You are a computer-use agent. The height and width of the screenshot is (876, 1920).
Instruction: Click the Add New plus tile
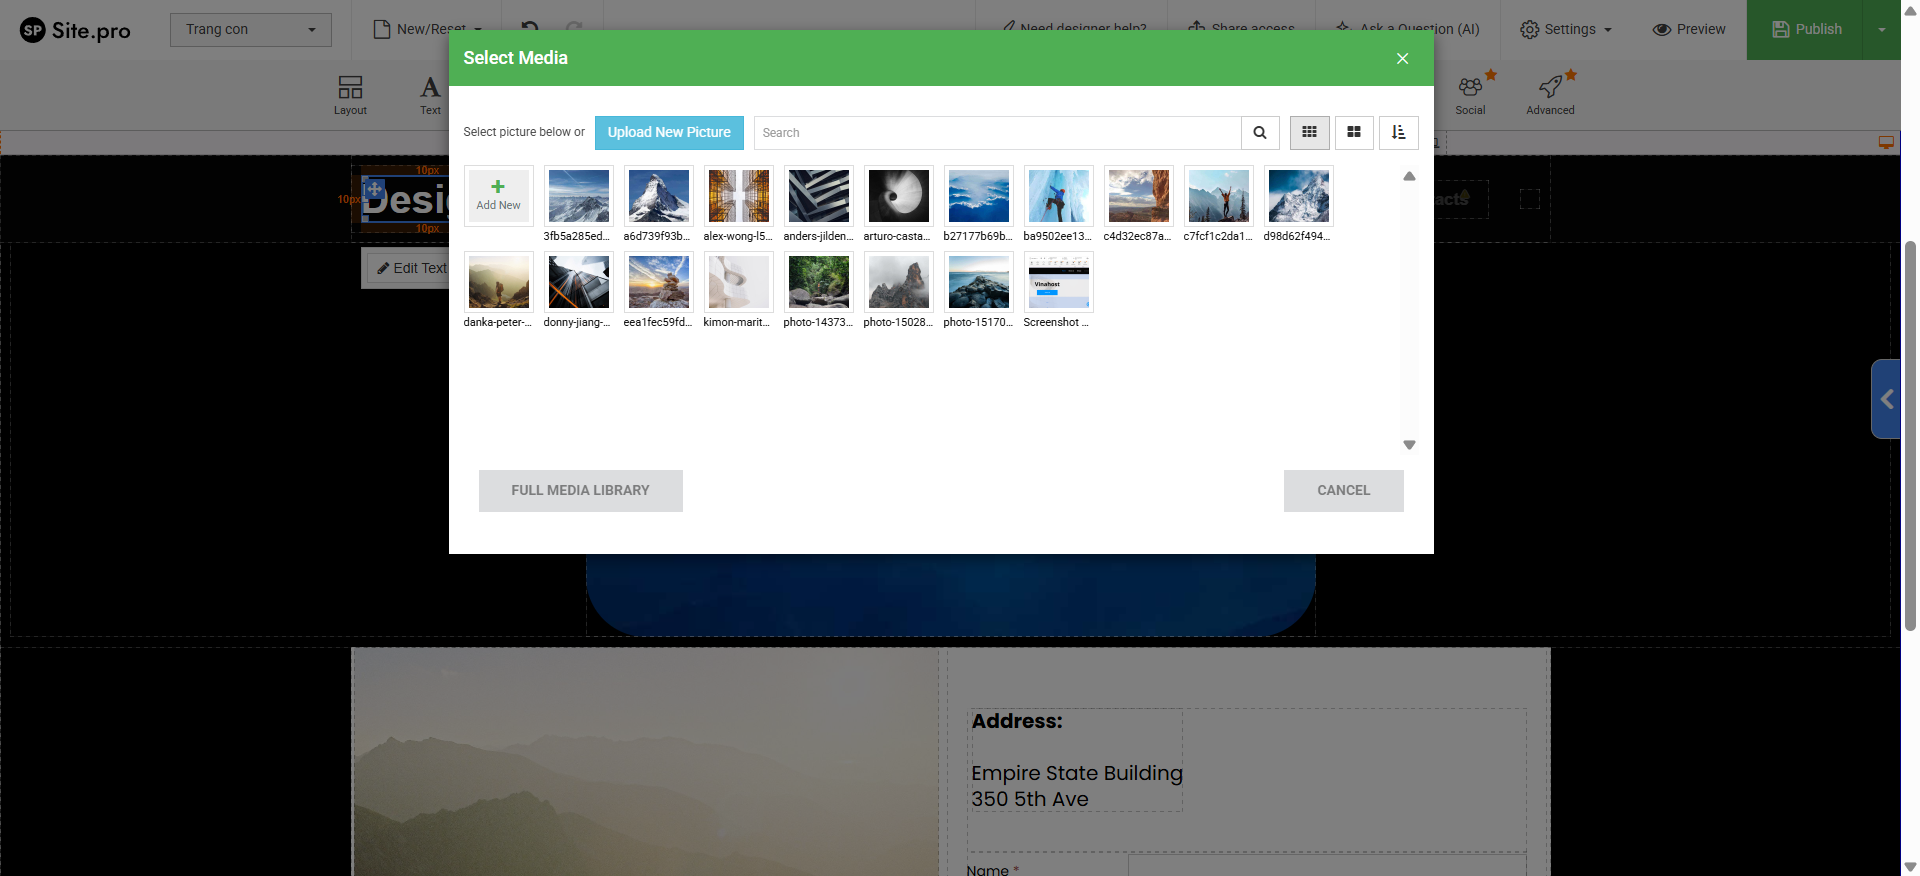[498, 195]
